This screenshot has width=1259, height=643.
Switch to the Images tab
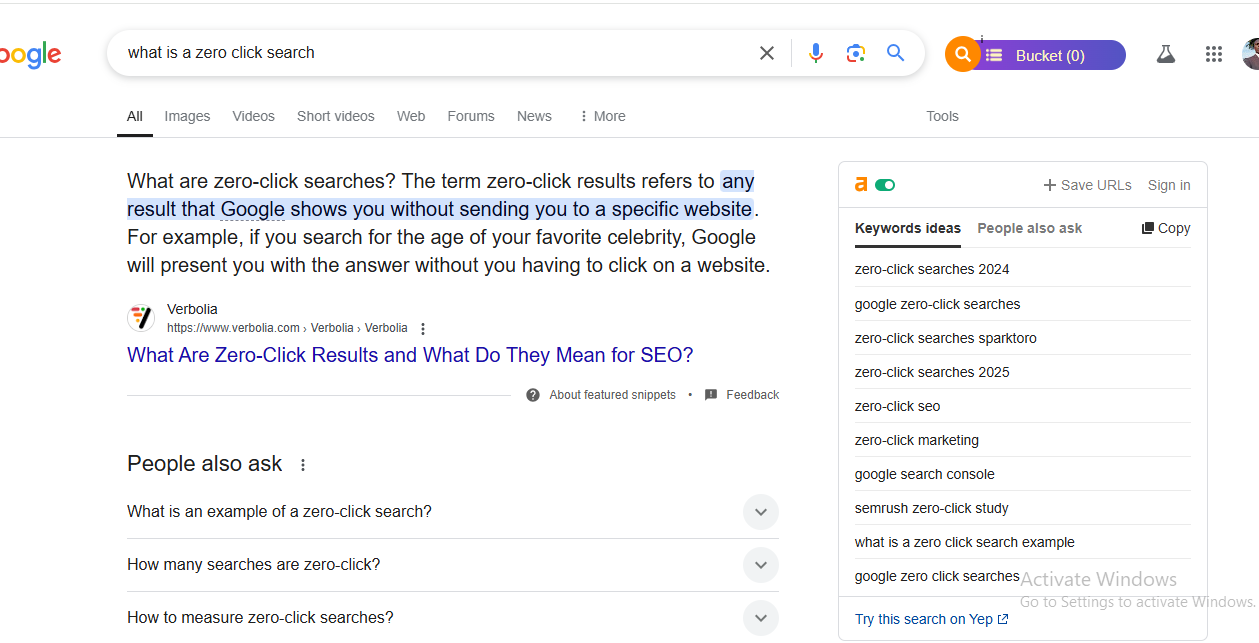(187, 116)
